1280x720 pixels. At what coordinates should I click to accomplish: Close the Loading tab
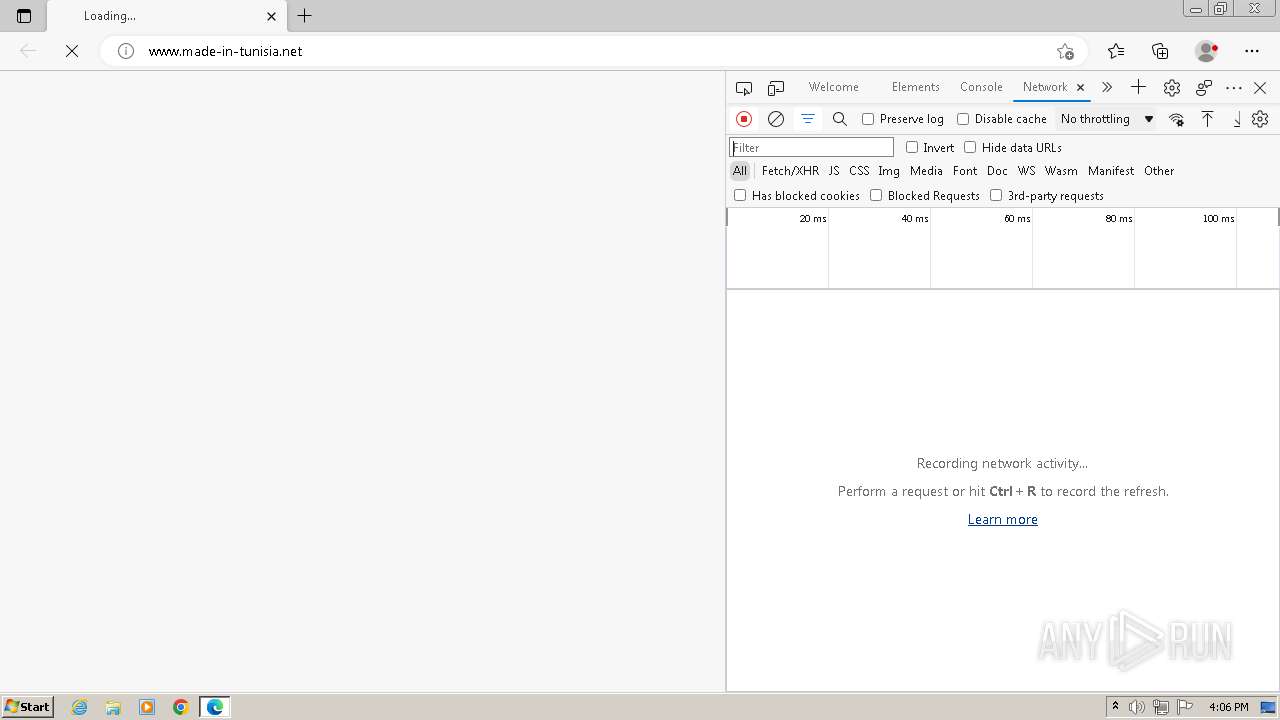271,16
